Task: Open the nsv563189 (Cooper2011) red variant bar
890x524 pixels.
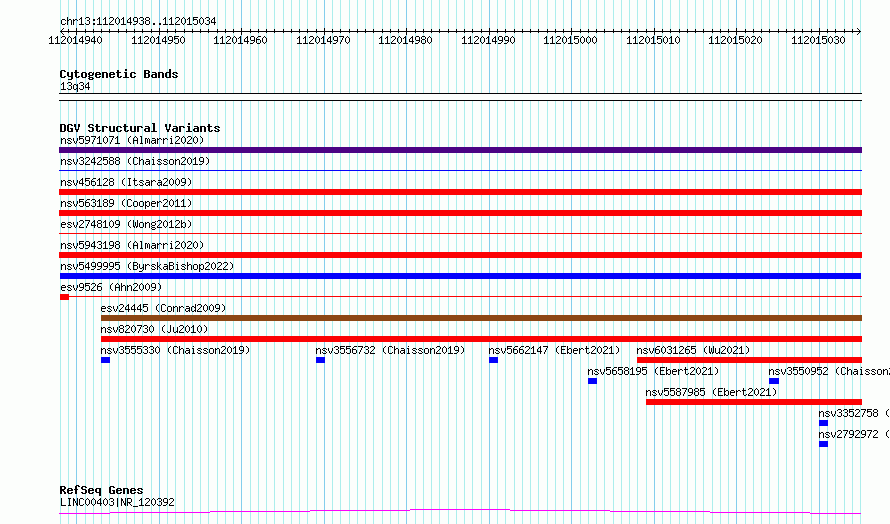Action: pos(460,213)
